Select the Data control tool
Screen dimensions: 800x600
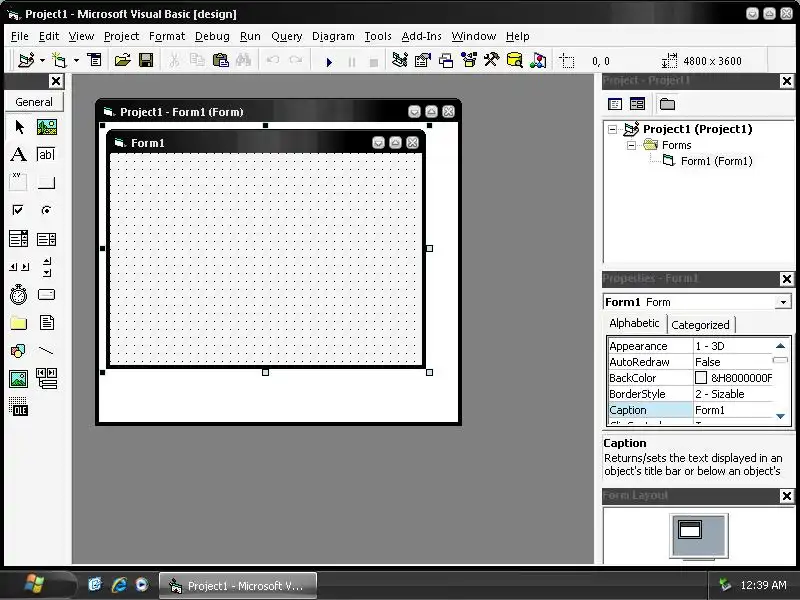47,379
